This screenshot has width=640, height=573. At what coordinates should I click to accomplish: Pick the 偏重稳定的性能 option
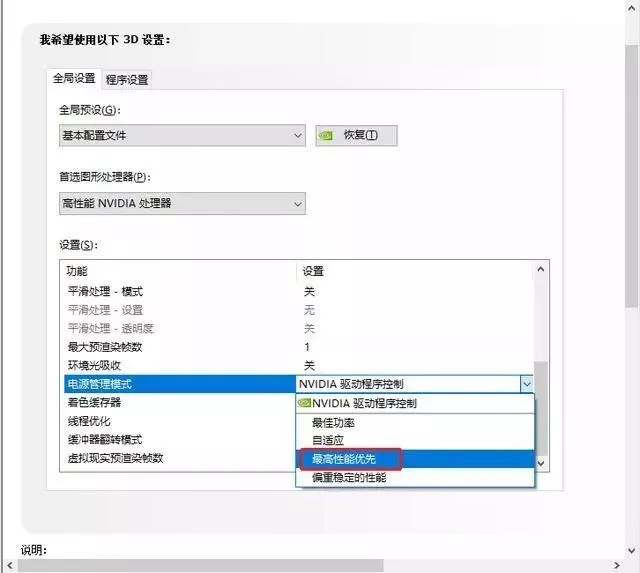point(349,477)
